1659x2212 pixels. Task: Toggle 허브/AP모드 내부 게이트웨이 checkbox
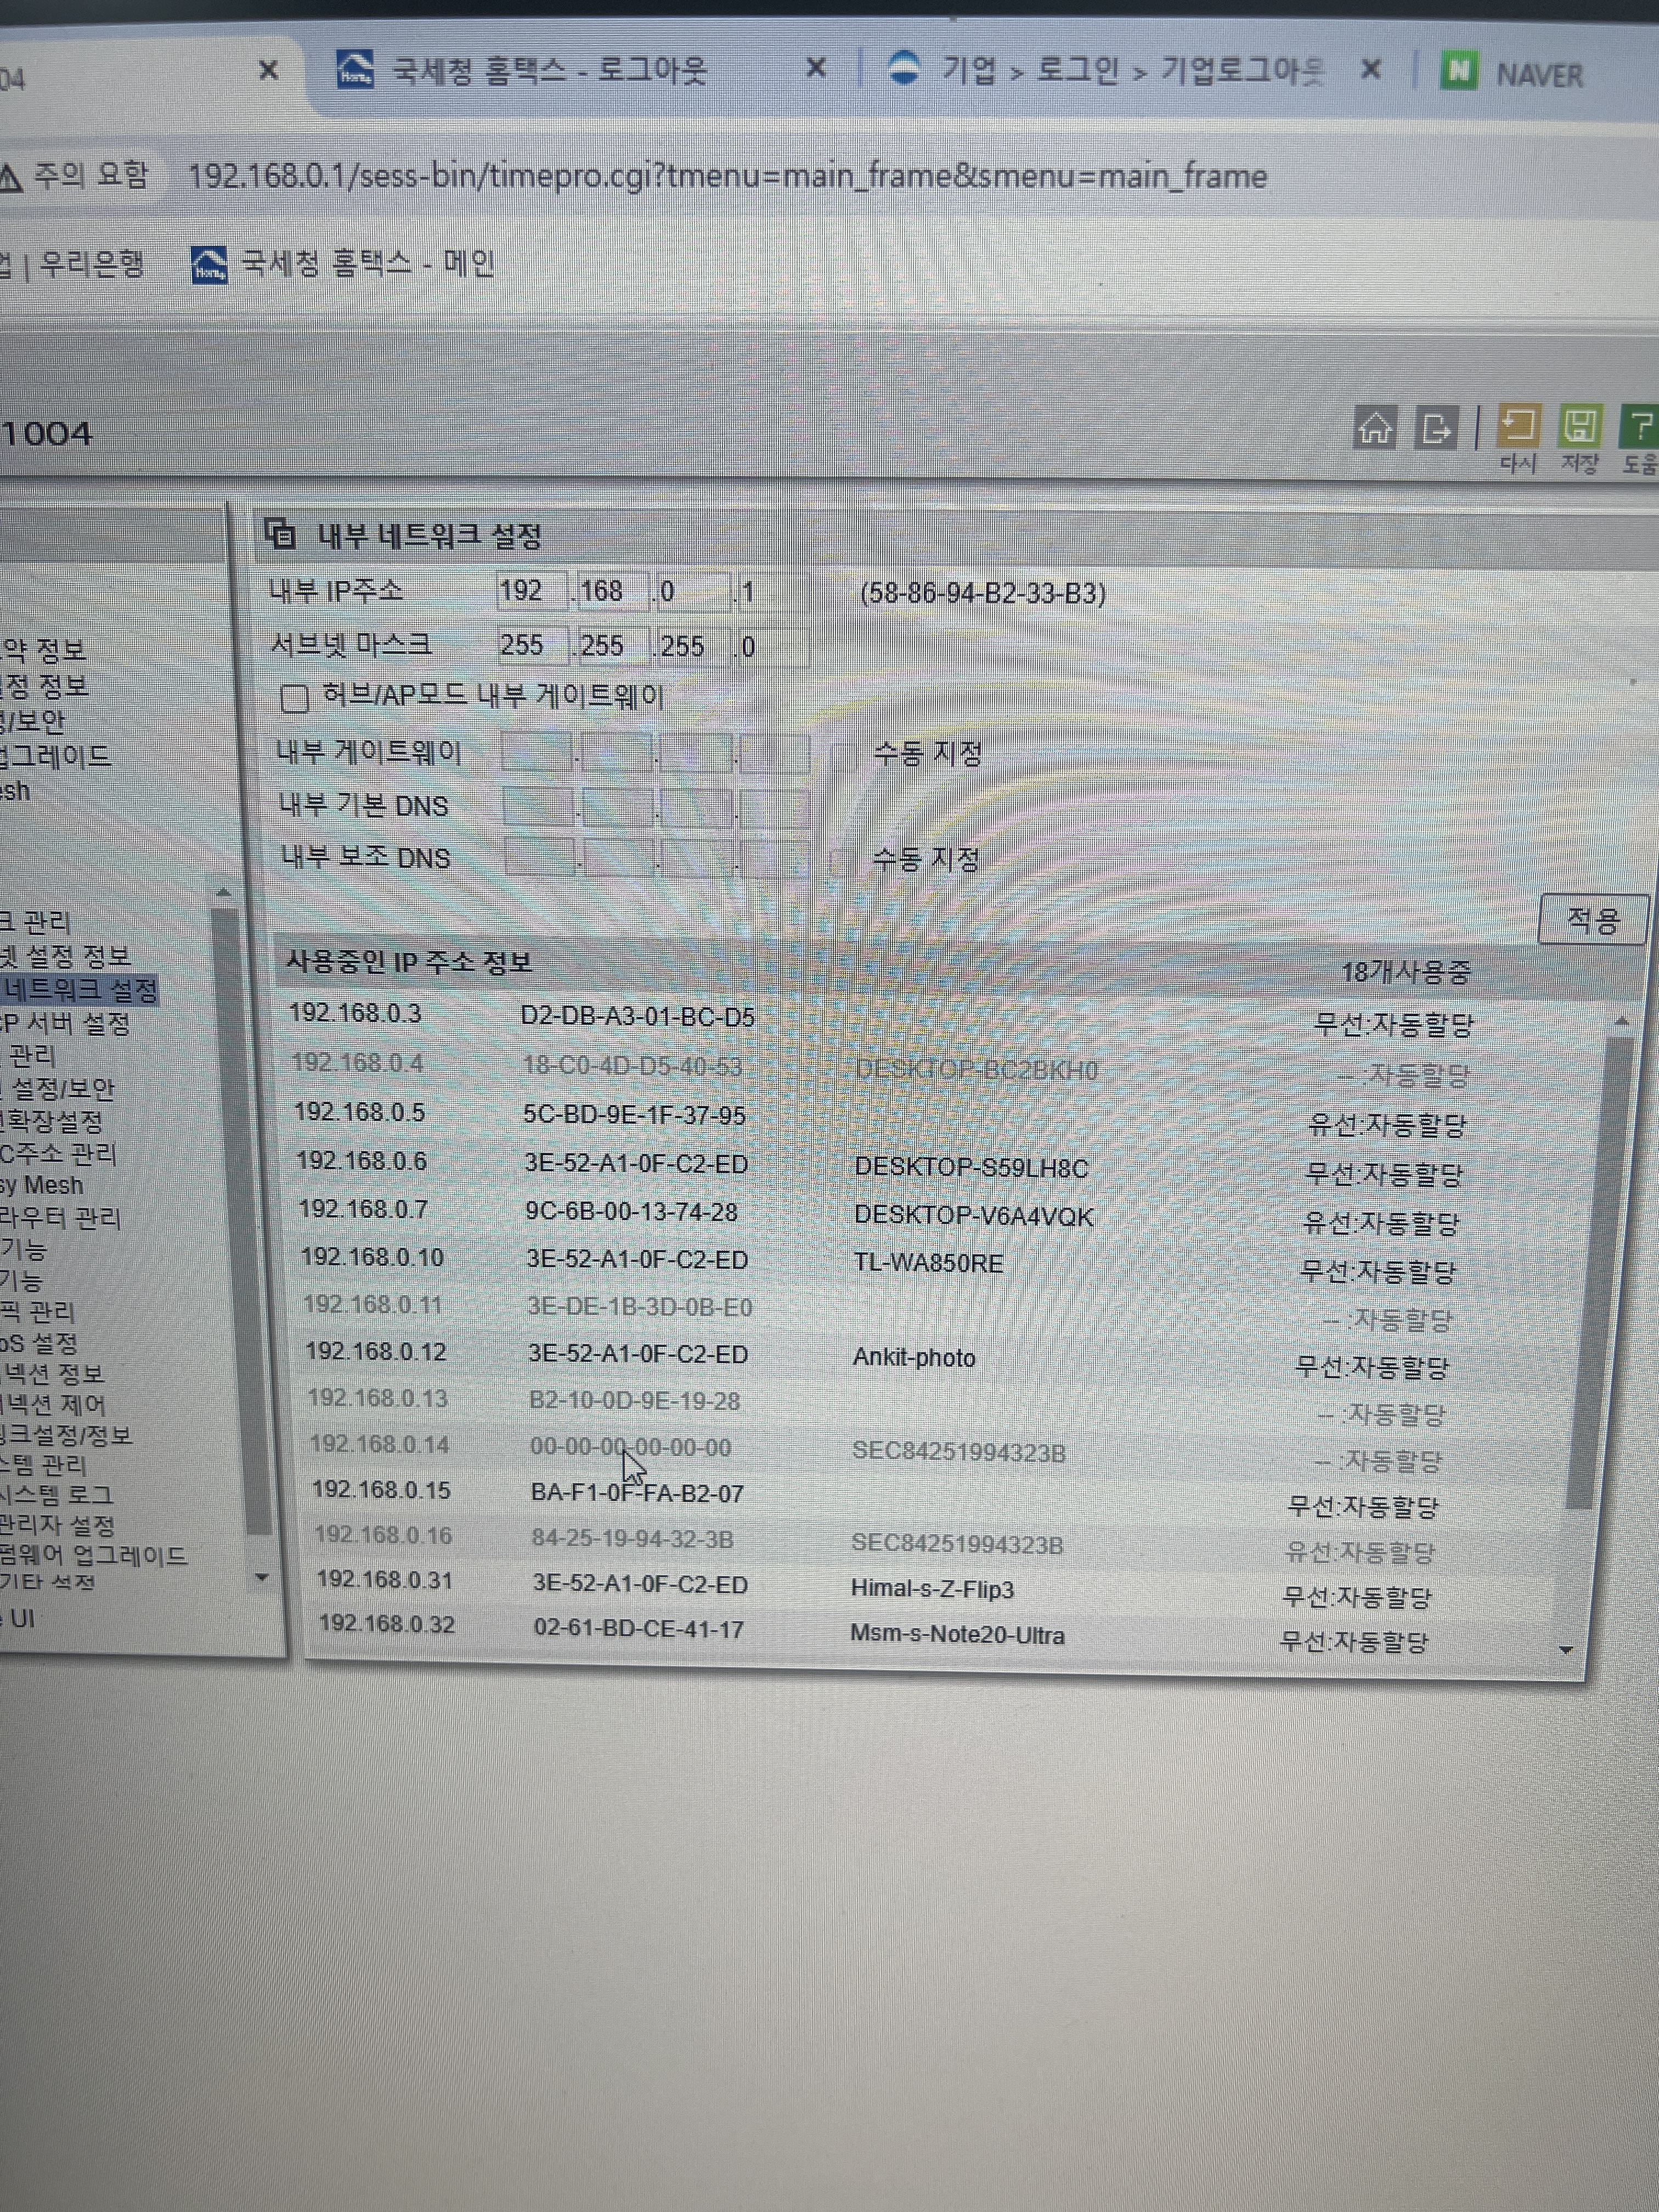tap(294, 697)
